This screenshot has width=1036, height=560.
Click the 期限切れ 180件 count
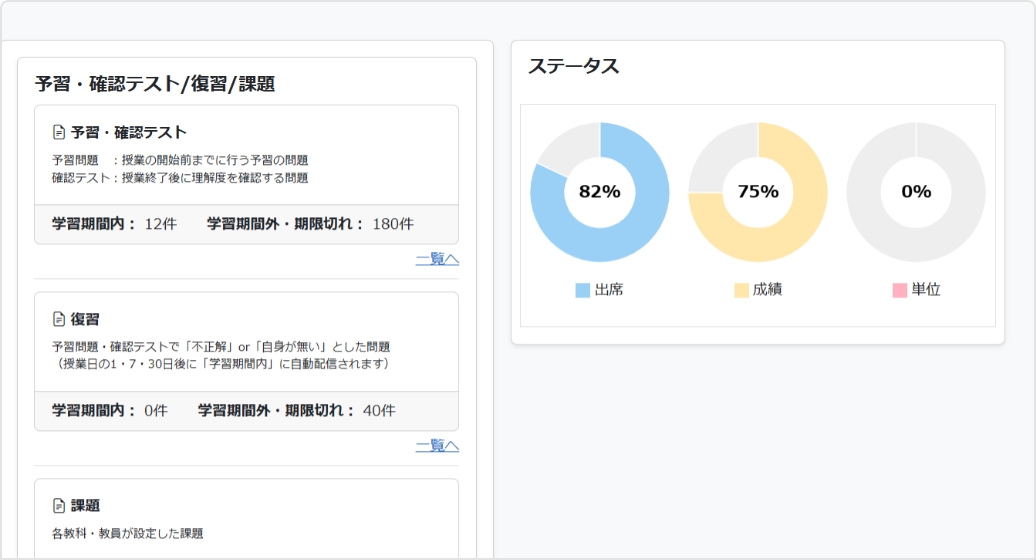[x=392, y=224]
